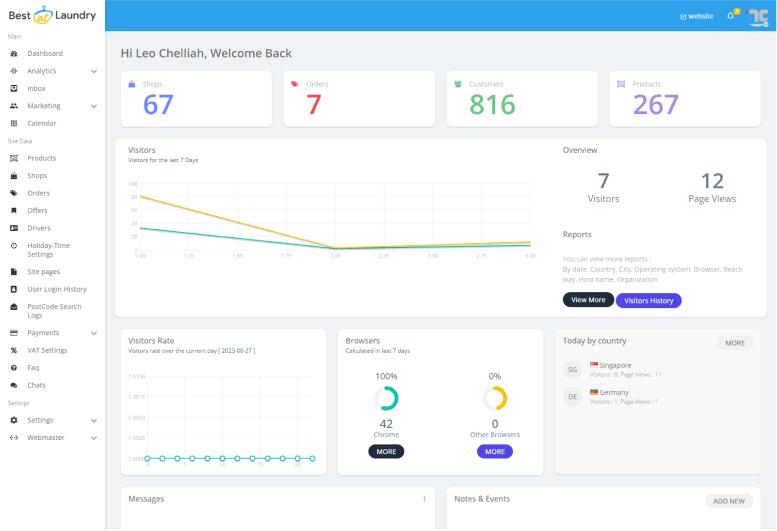Click the Chrome browser usage donut chart
Image resolution: width=777 pixels, height=531 pixels.
[386, 399]
